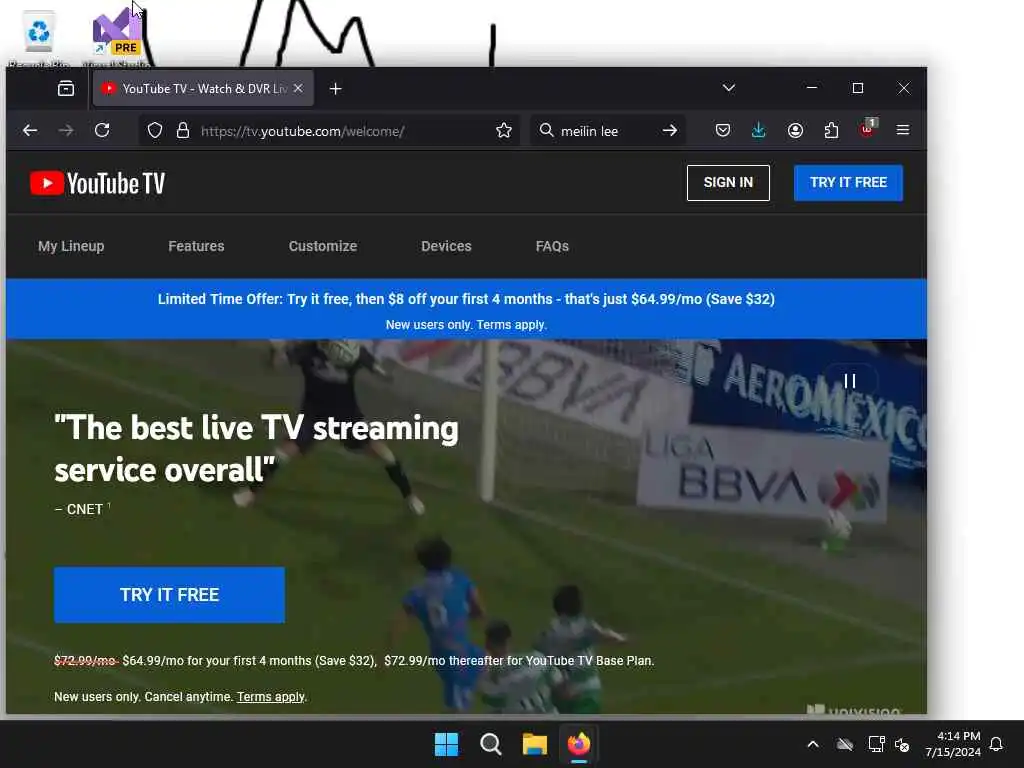Open a new tab with the plus button
Screen dimensions: 1024x768
point(336,89)
